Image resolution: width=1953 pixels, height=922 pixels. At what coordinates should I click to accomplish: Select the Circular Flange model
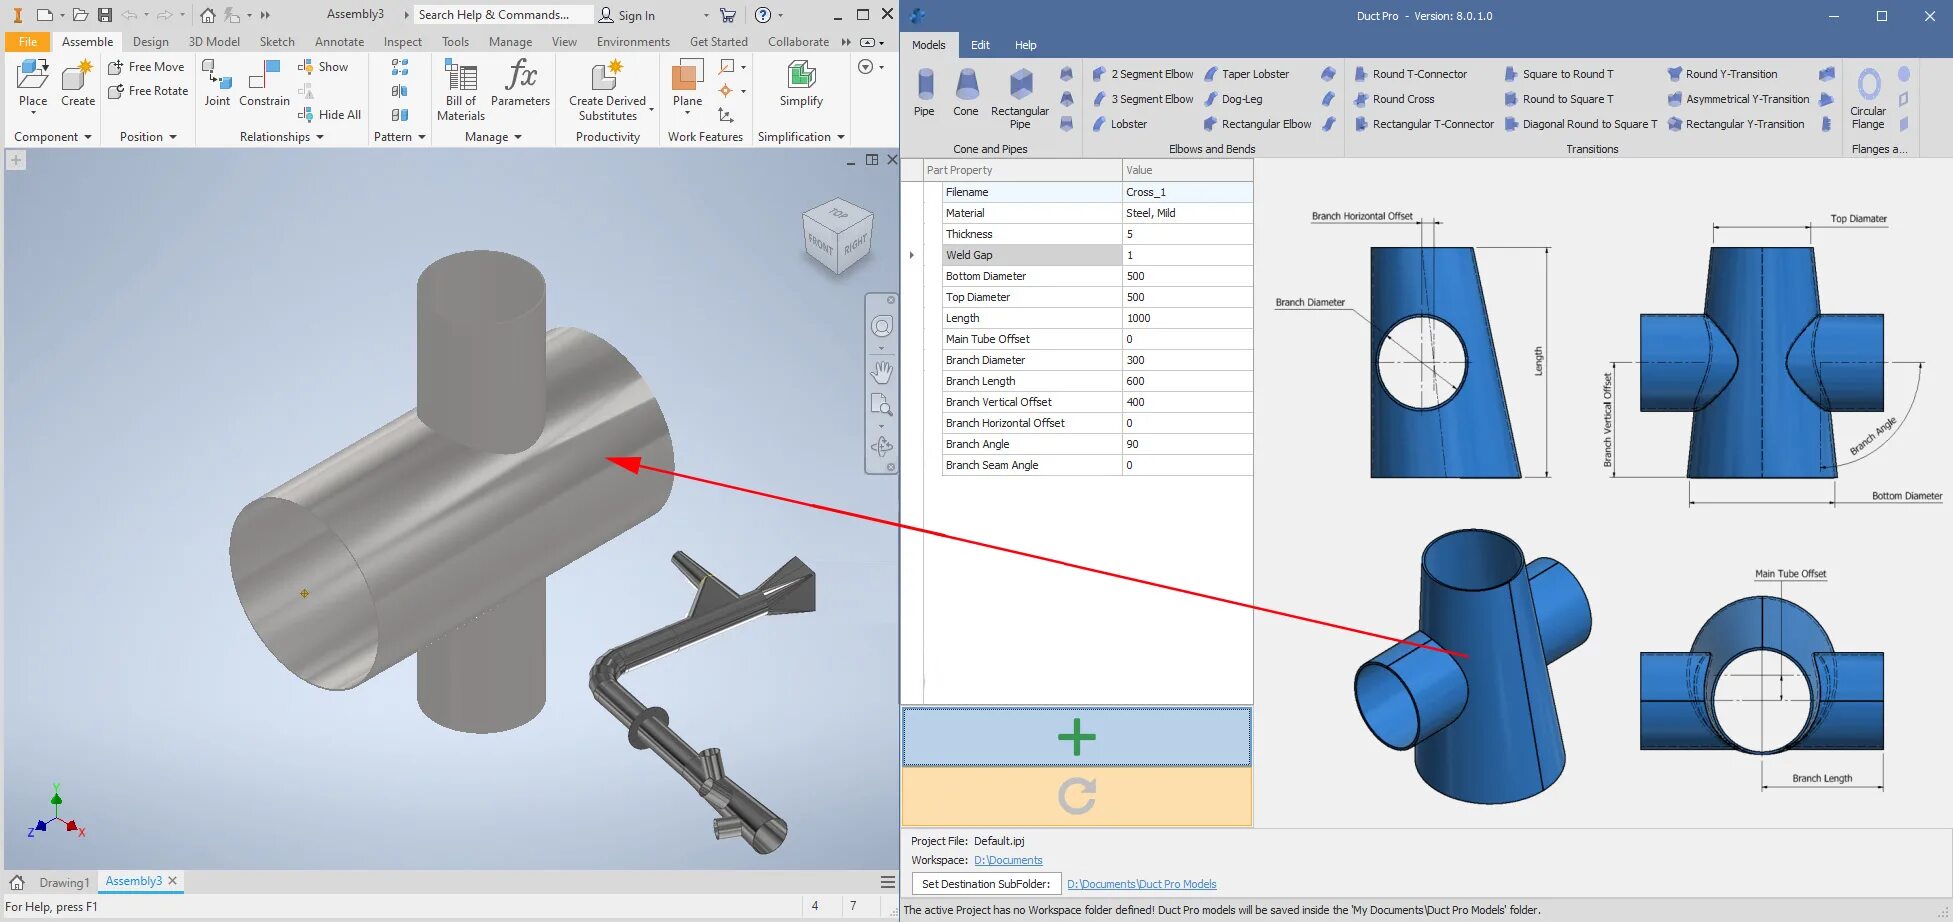tap(1868, 98)
